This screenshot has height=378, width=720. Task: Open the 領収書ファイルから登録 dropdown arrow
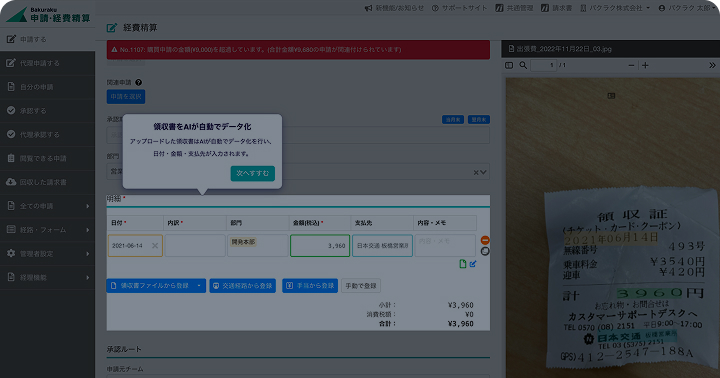click(199, 286)
